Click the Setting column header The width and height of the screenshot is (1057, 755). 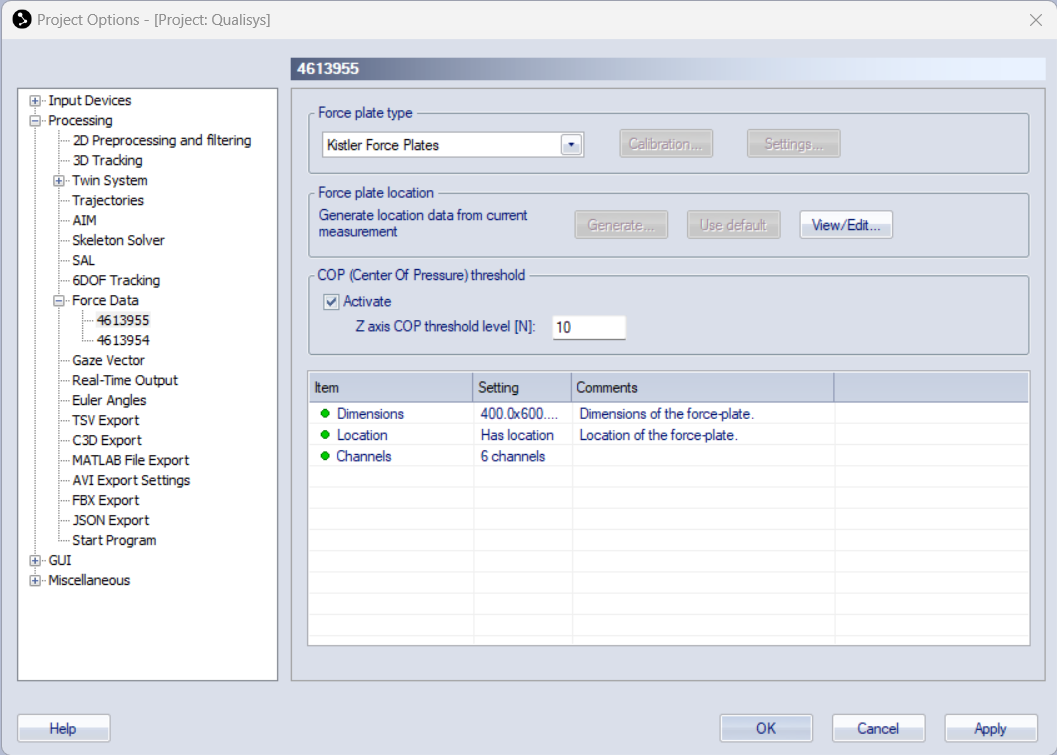point(521,387)
